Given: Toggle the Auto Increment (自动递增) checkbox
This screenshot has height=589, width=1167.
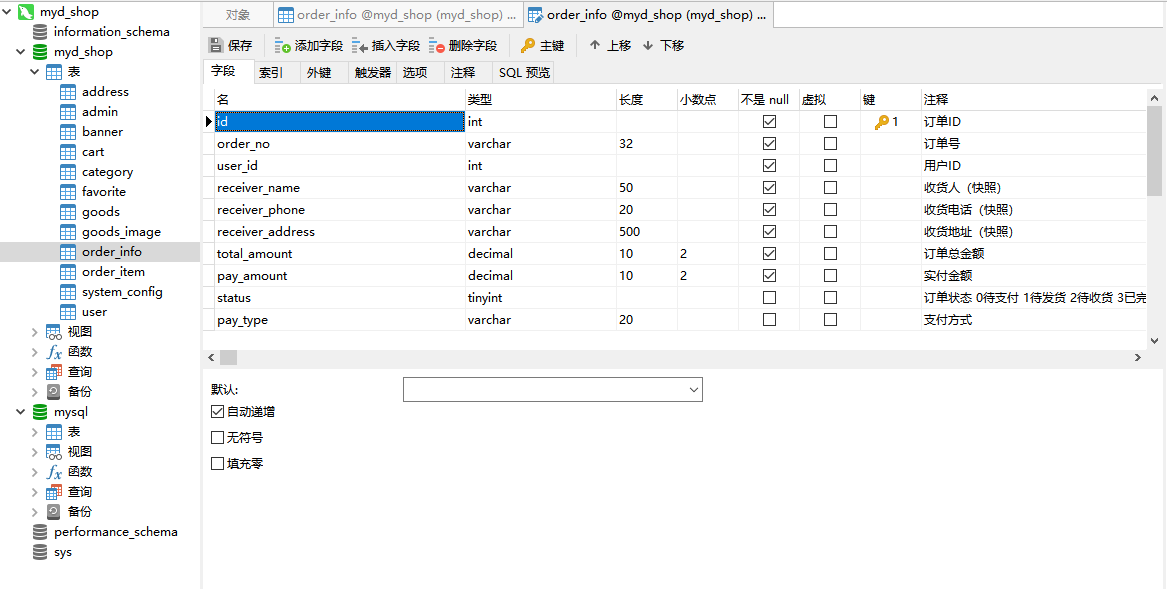Looking at the screenshot, I should [217, 411].
